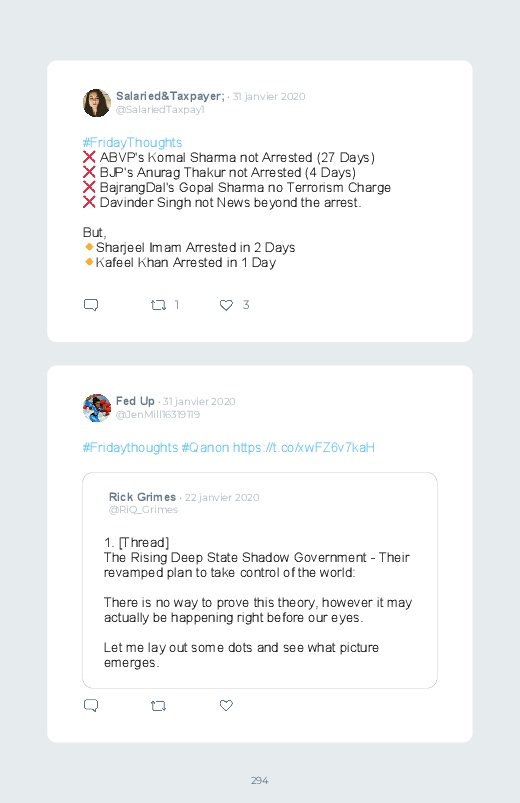Click the @SalariedTaxpay1 handle
520x803 pixels.
point(160,110)
